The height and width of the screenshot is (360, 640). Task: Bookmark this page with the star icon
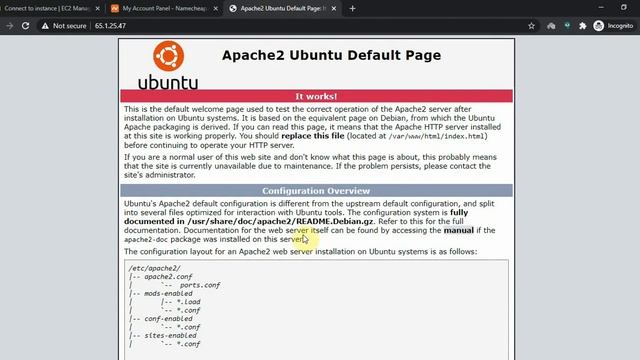click(x=531, y=26)
